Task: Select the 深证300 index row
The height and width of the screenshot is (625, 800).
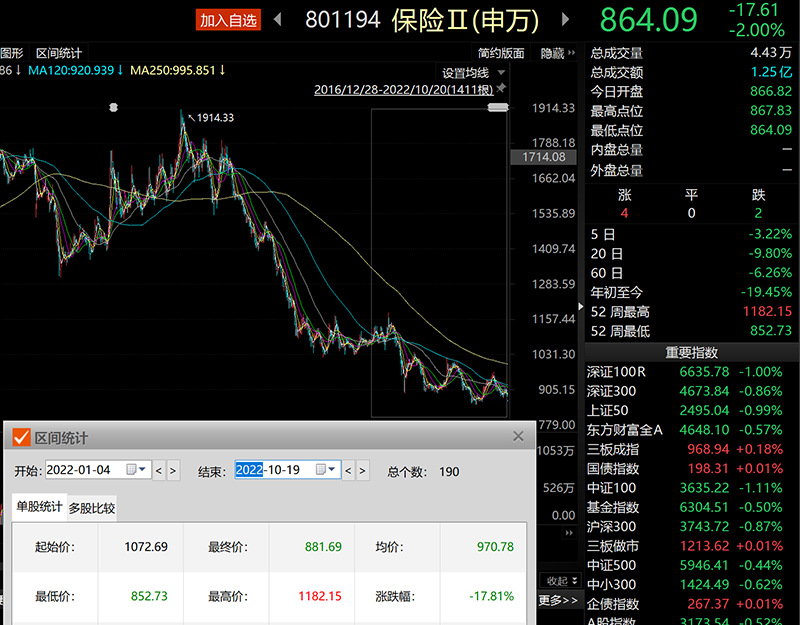Action: click(x=692, y=391)
